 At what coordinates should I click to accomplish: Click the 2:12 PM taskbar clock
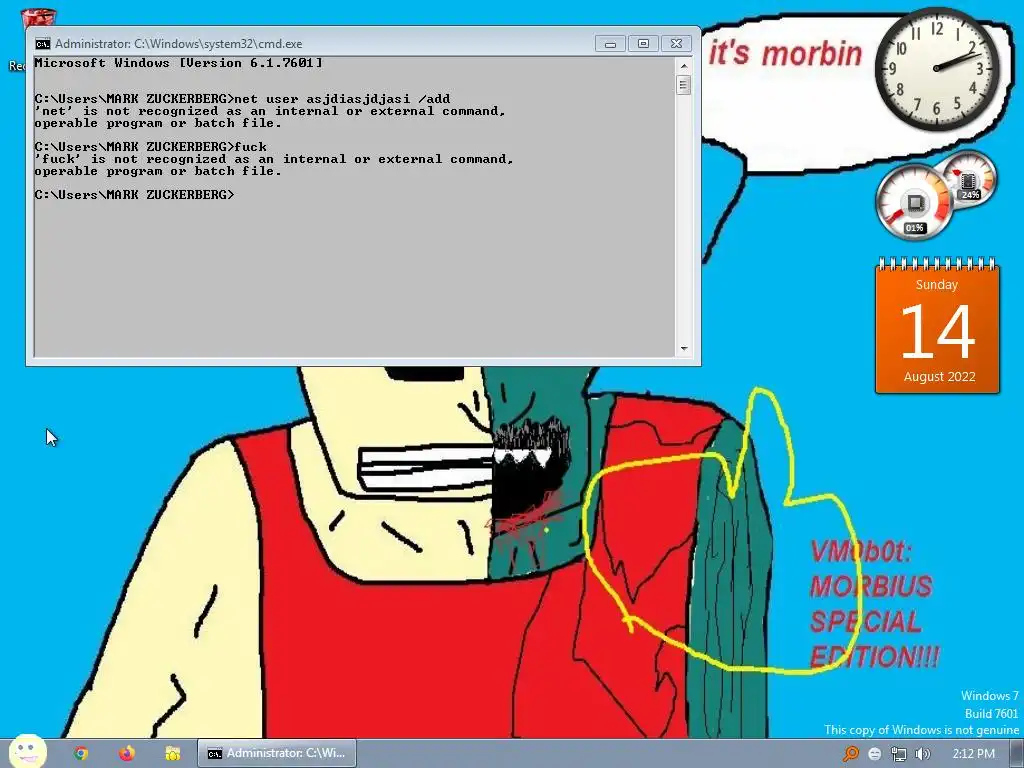[x=973, y=754]
